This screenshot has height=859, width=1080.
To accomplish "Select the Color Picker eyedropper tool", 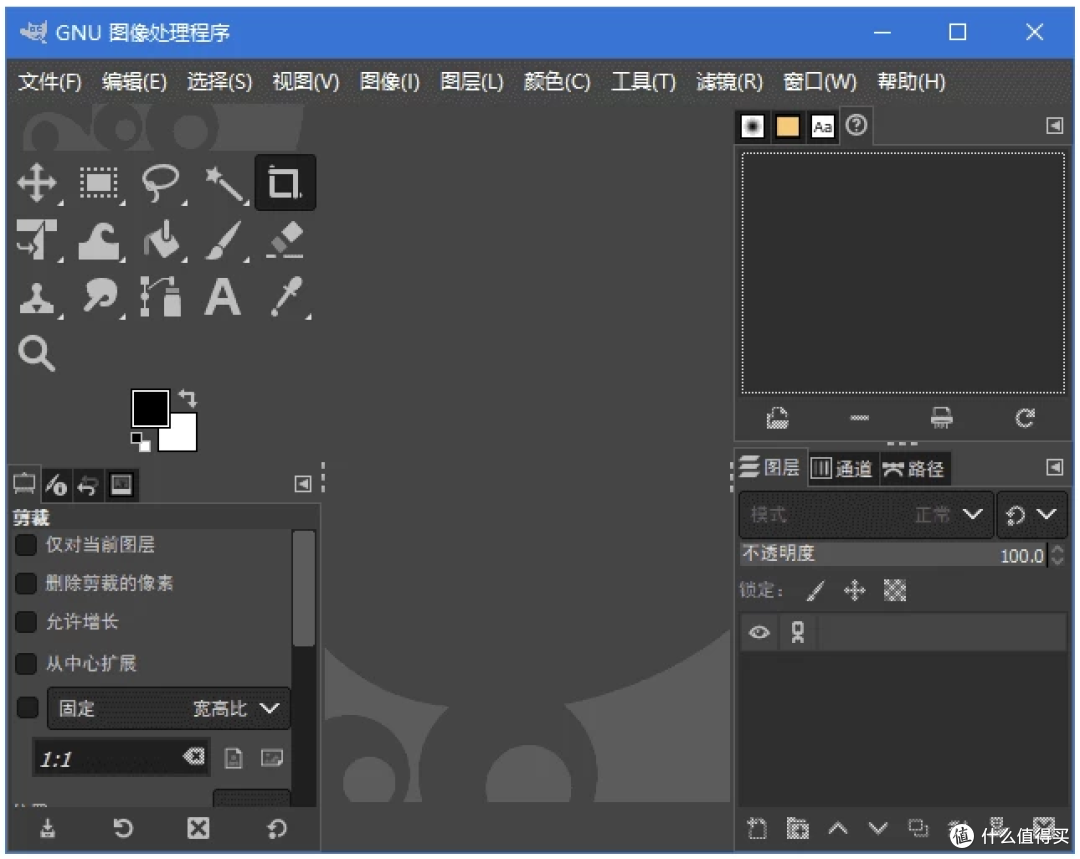I will (287, 297).
